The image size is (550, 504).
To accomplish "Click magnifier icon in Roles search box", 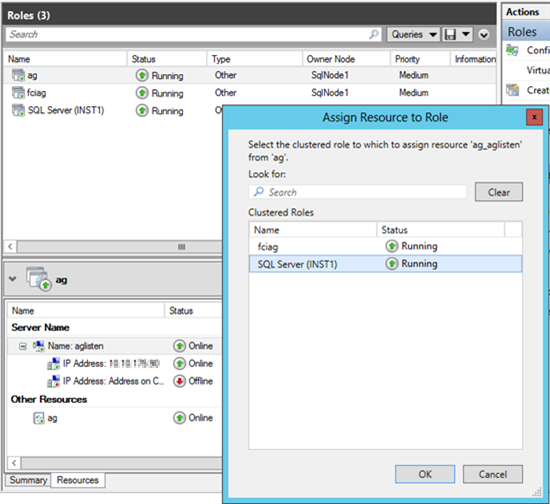I will [374, 34].
